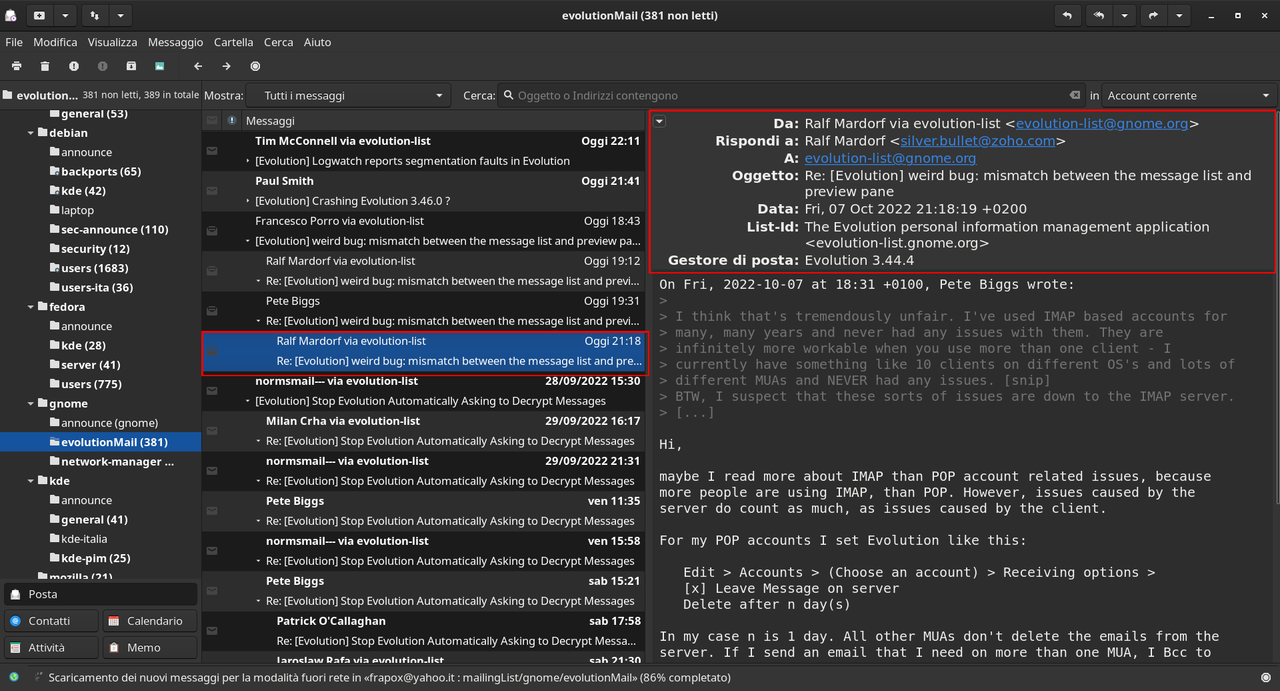Click the envelope status icon on Paul Smith's message
Viewport: 1280px width, 691px height.
pyautogui.click(x=212, y=191)
